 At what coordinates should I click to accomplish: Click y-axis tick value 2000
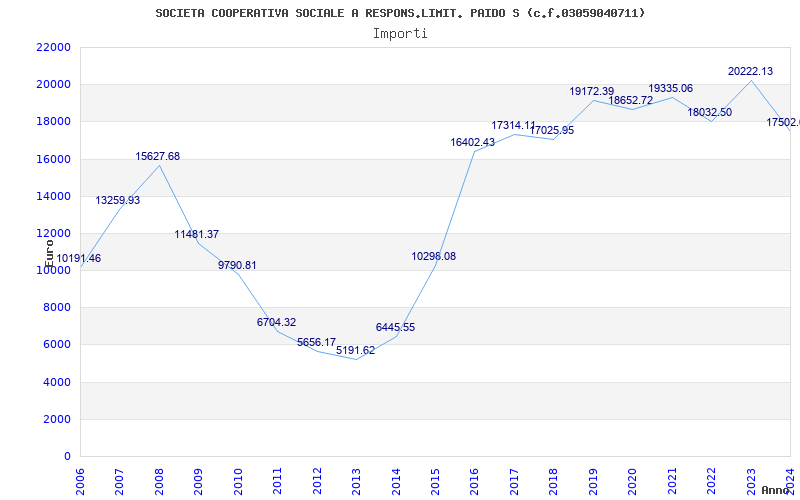[x=57, y=419]
